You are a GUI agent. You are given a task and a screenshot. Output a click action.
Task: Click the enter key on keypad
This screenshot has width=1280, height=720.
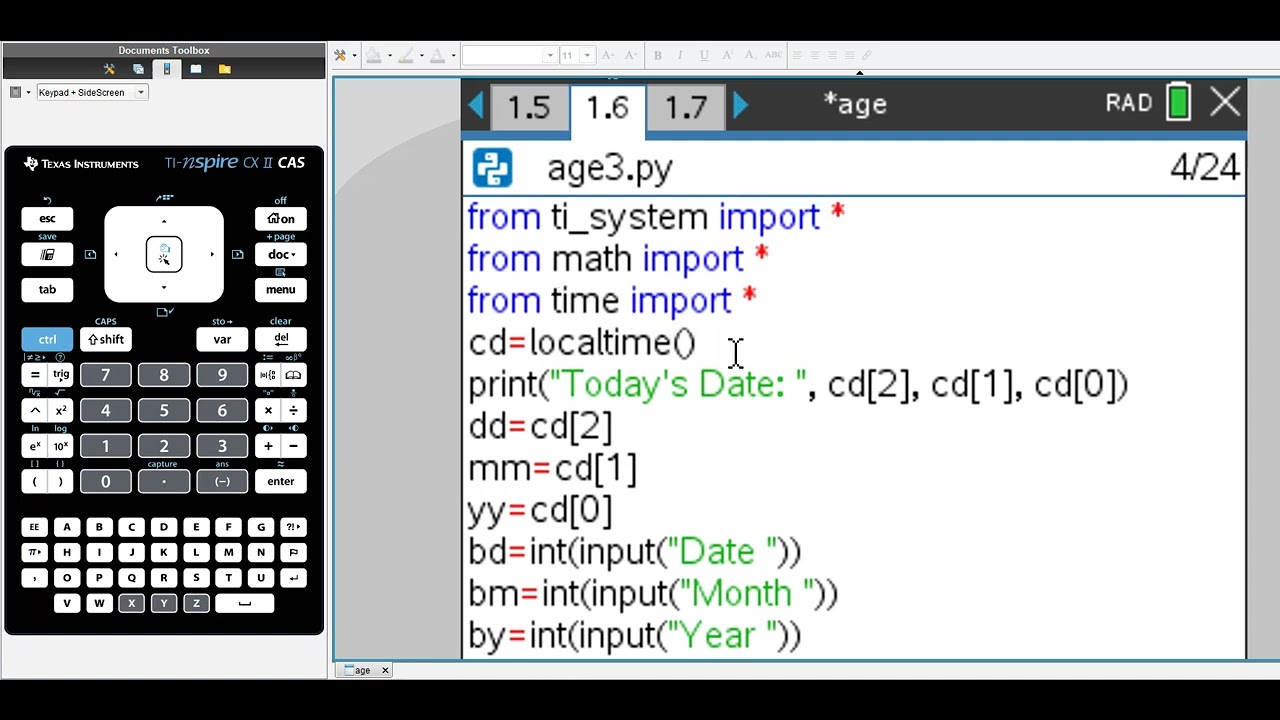(281, 481)
